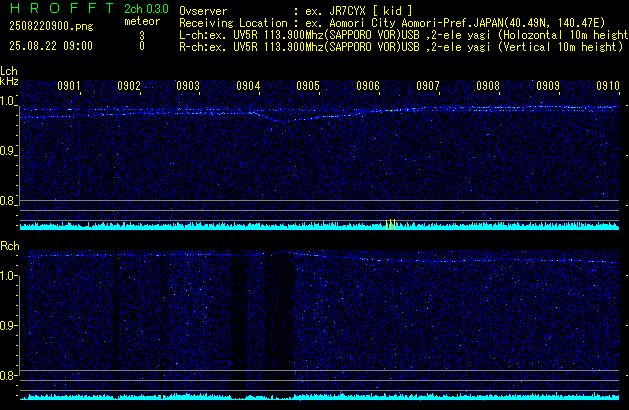Viewport: 629px width, 410px height.
Task: Click the Rch cyan signal level strip
Action: click(x=319, y=396)
